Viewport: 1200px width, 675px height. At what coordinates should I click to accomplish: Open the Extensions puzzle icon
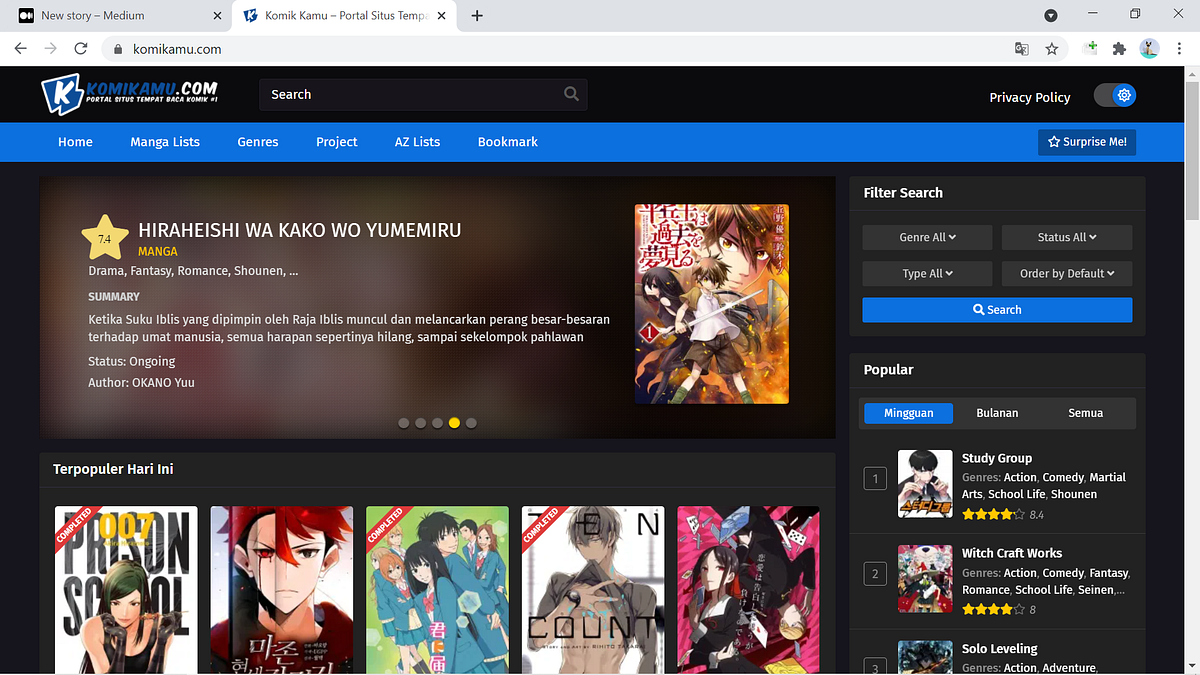1119,48
